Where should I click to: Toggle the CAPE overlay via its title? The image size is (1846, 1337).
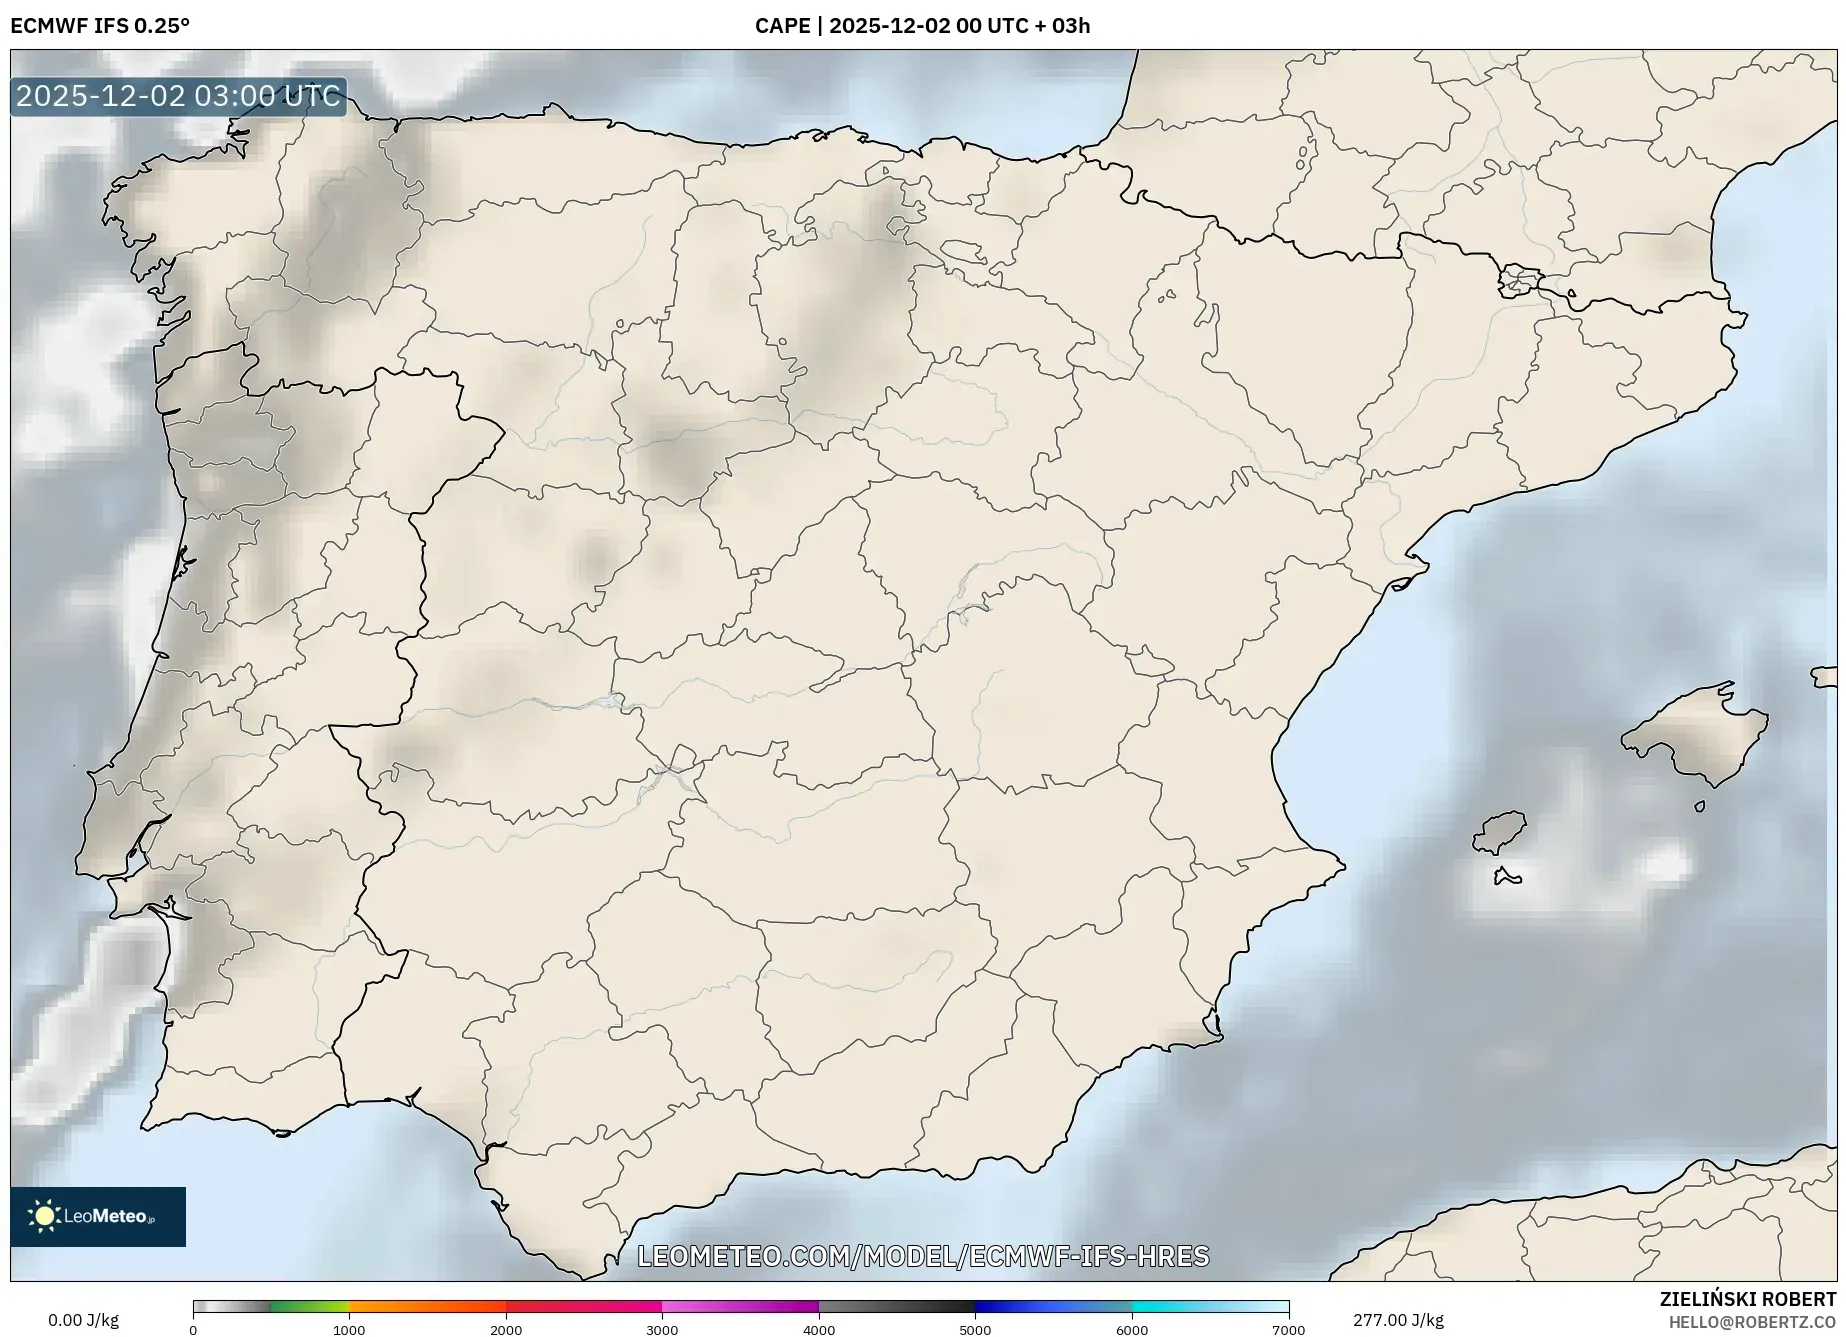click(785, 25)
